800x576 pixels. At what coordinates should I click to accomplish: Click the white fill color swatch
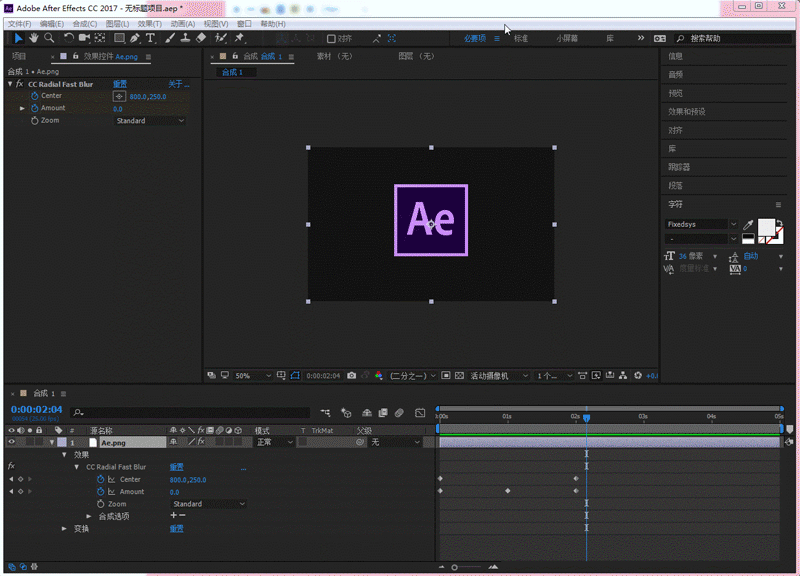pos(766,228)
